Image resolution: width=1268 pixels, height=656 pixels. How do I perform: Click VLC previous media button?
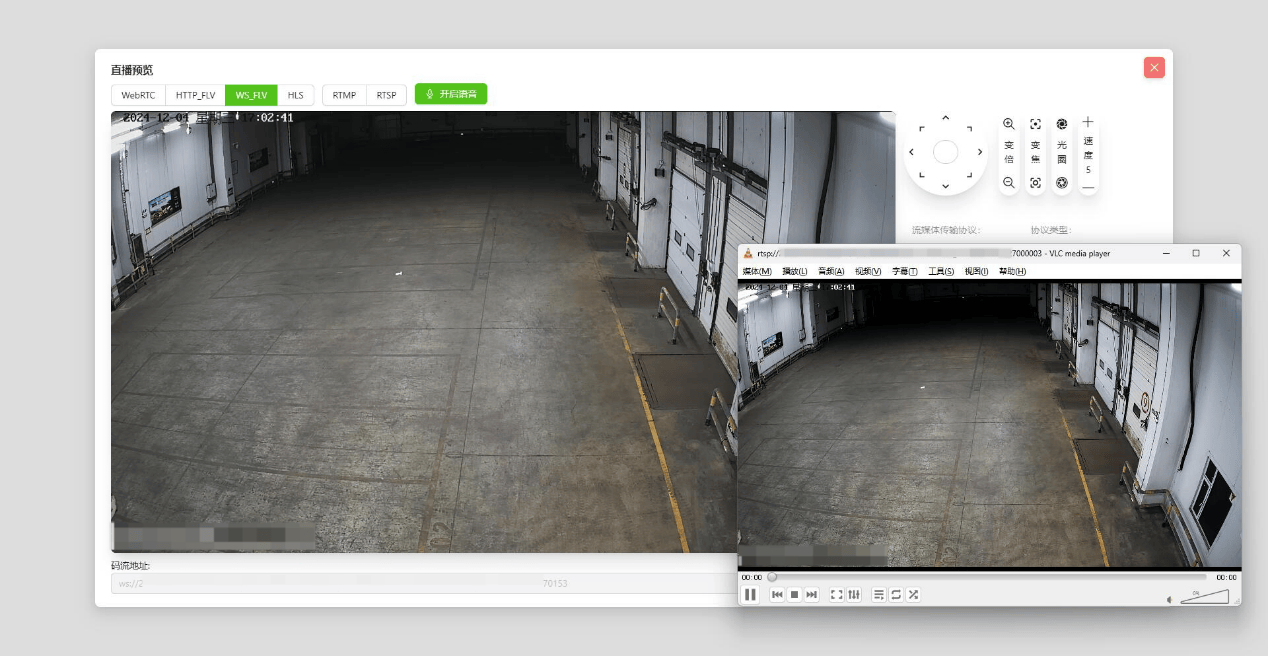(x=777, y=594)
